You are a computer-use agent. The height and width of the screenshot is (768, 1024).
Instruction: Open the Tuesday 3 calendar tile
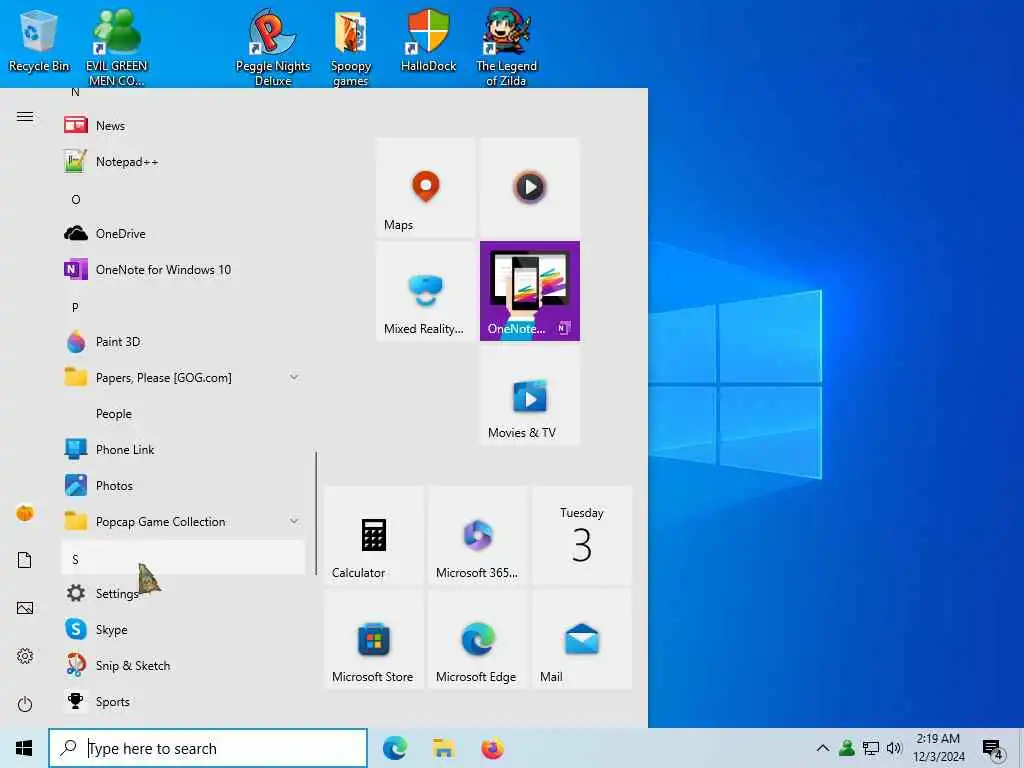[x=582, y=536]
